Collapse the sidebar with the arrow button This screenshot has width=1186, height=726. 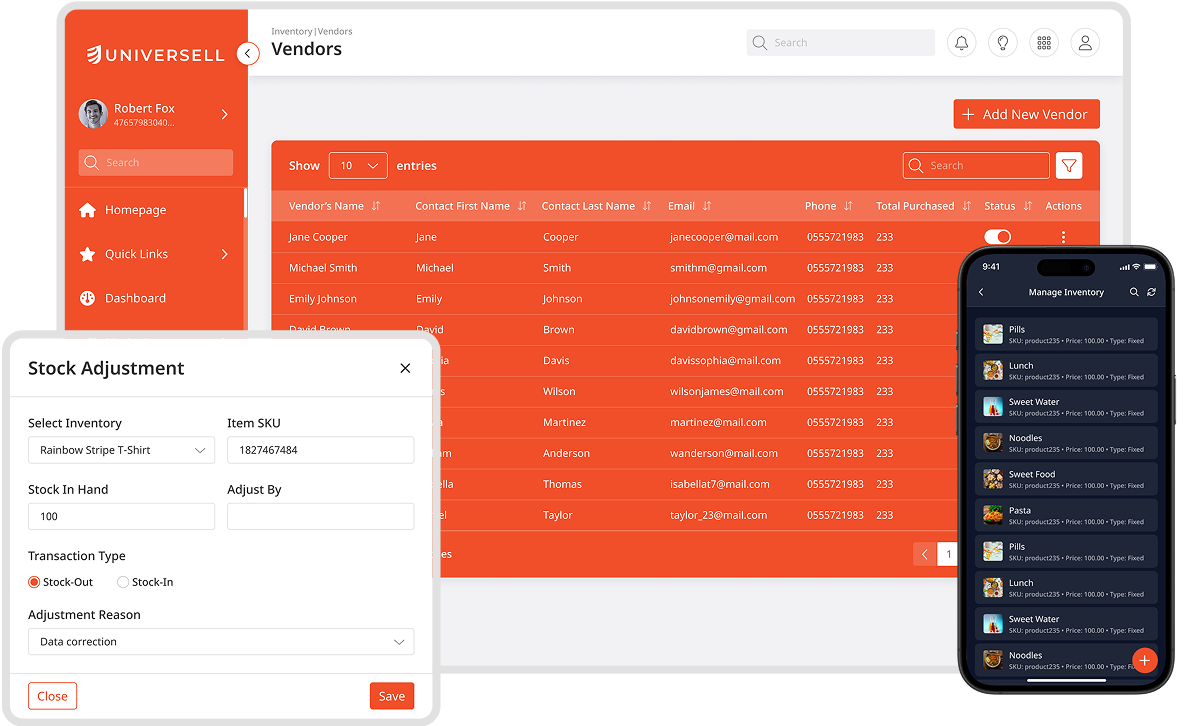point(247,54)
